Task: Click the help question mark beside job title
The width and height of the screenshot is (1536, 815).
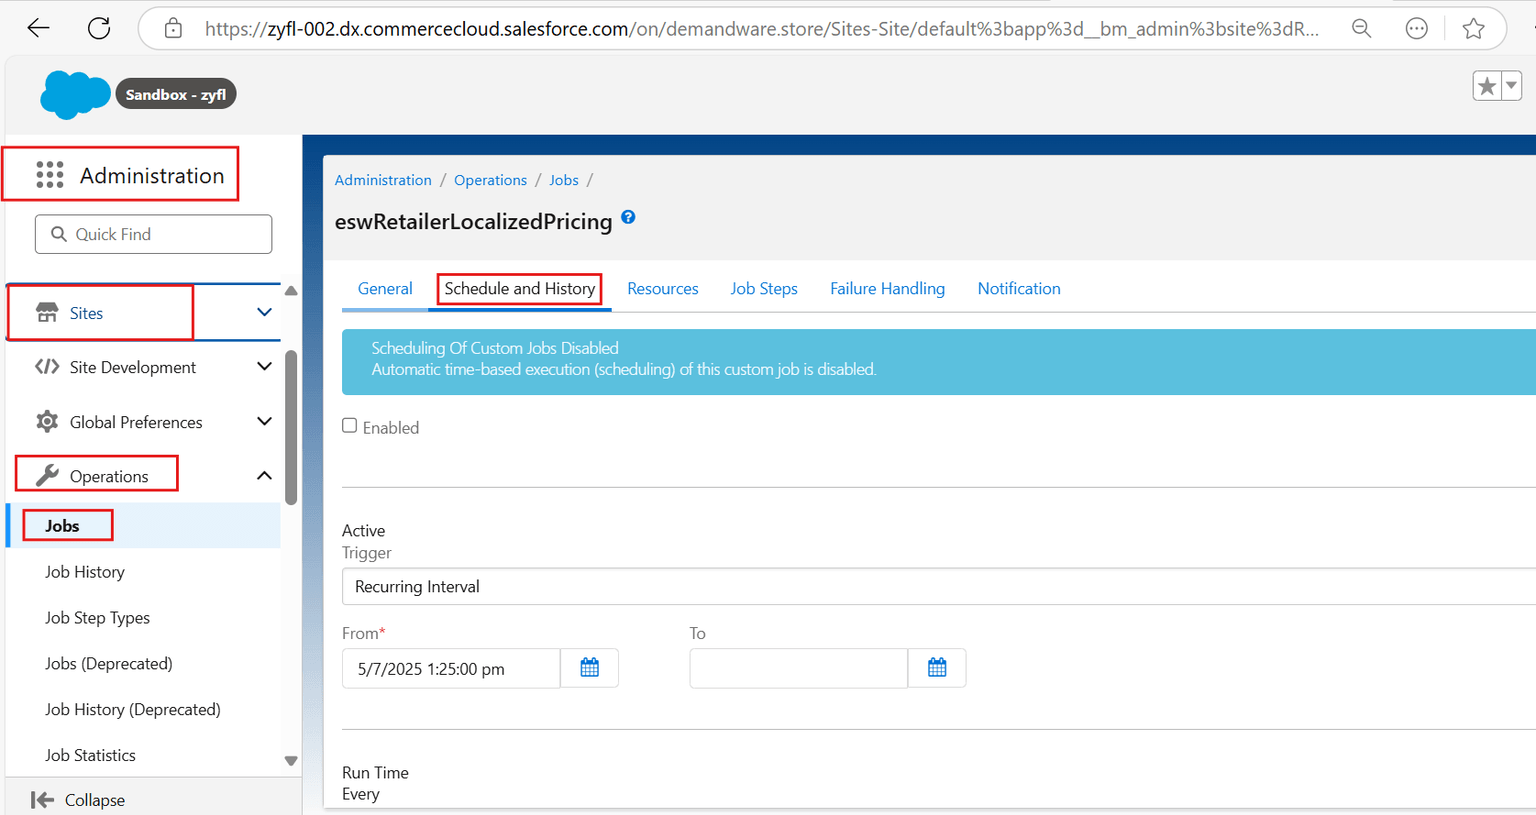Action: (x=628, y=217)
